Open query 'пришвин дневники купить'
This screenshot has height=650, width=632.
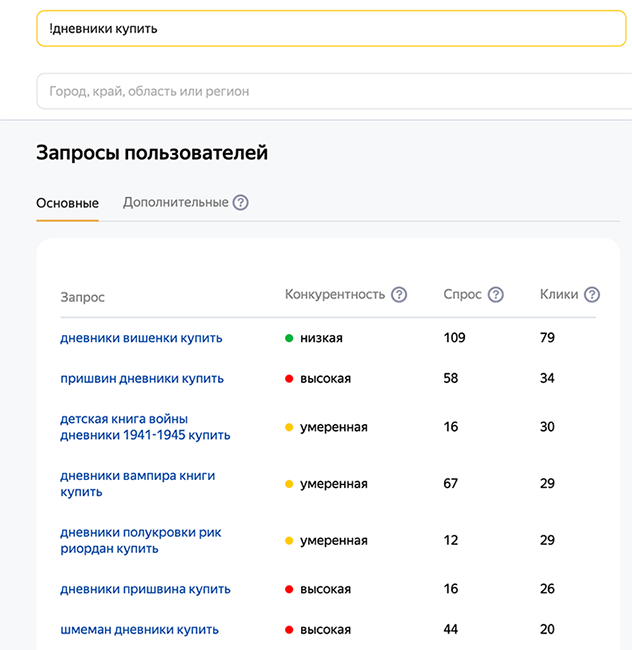142,379
